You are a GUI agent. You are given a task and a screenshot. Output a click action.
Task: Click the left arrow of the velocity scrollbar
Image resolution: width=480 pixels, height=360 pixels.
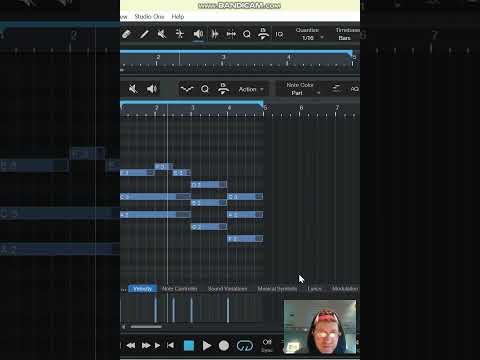pos(124,327)
